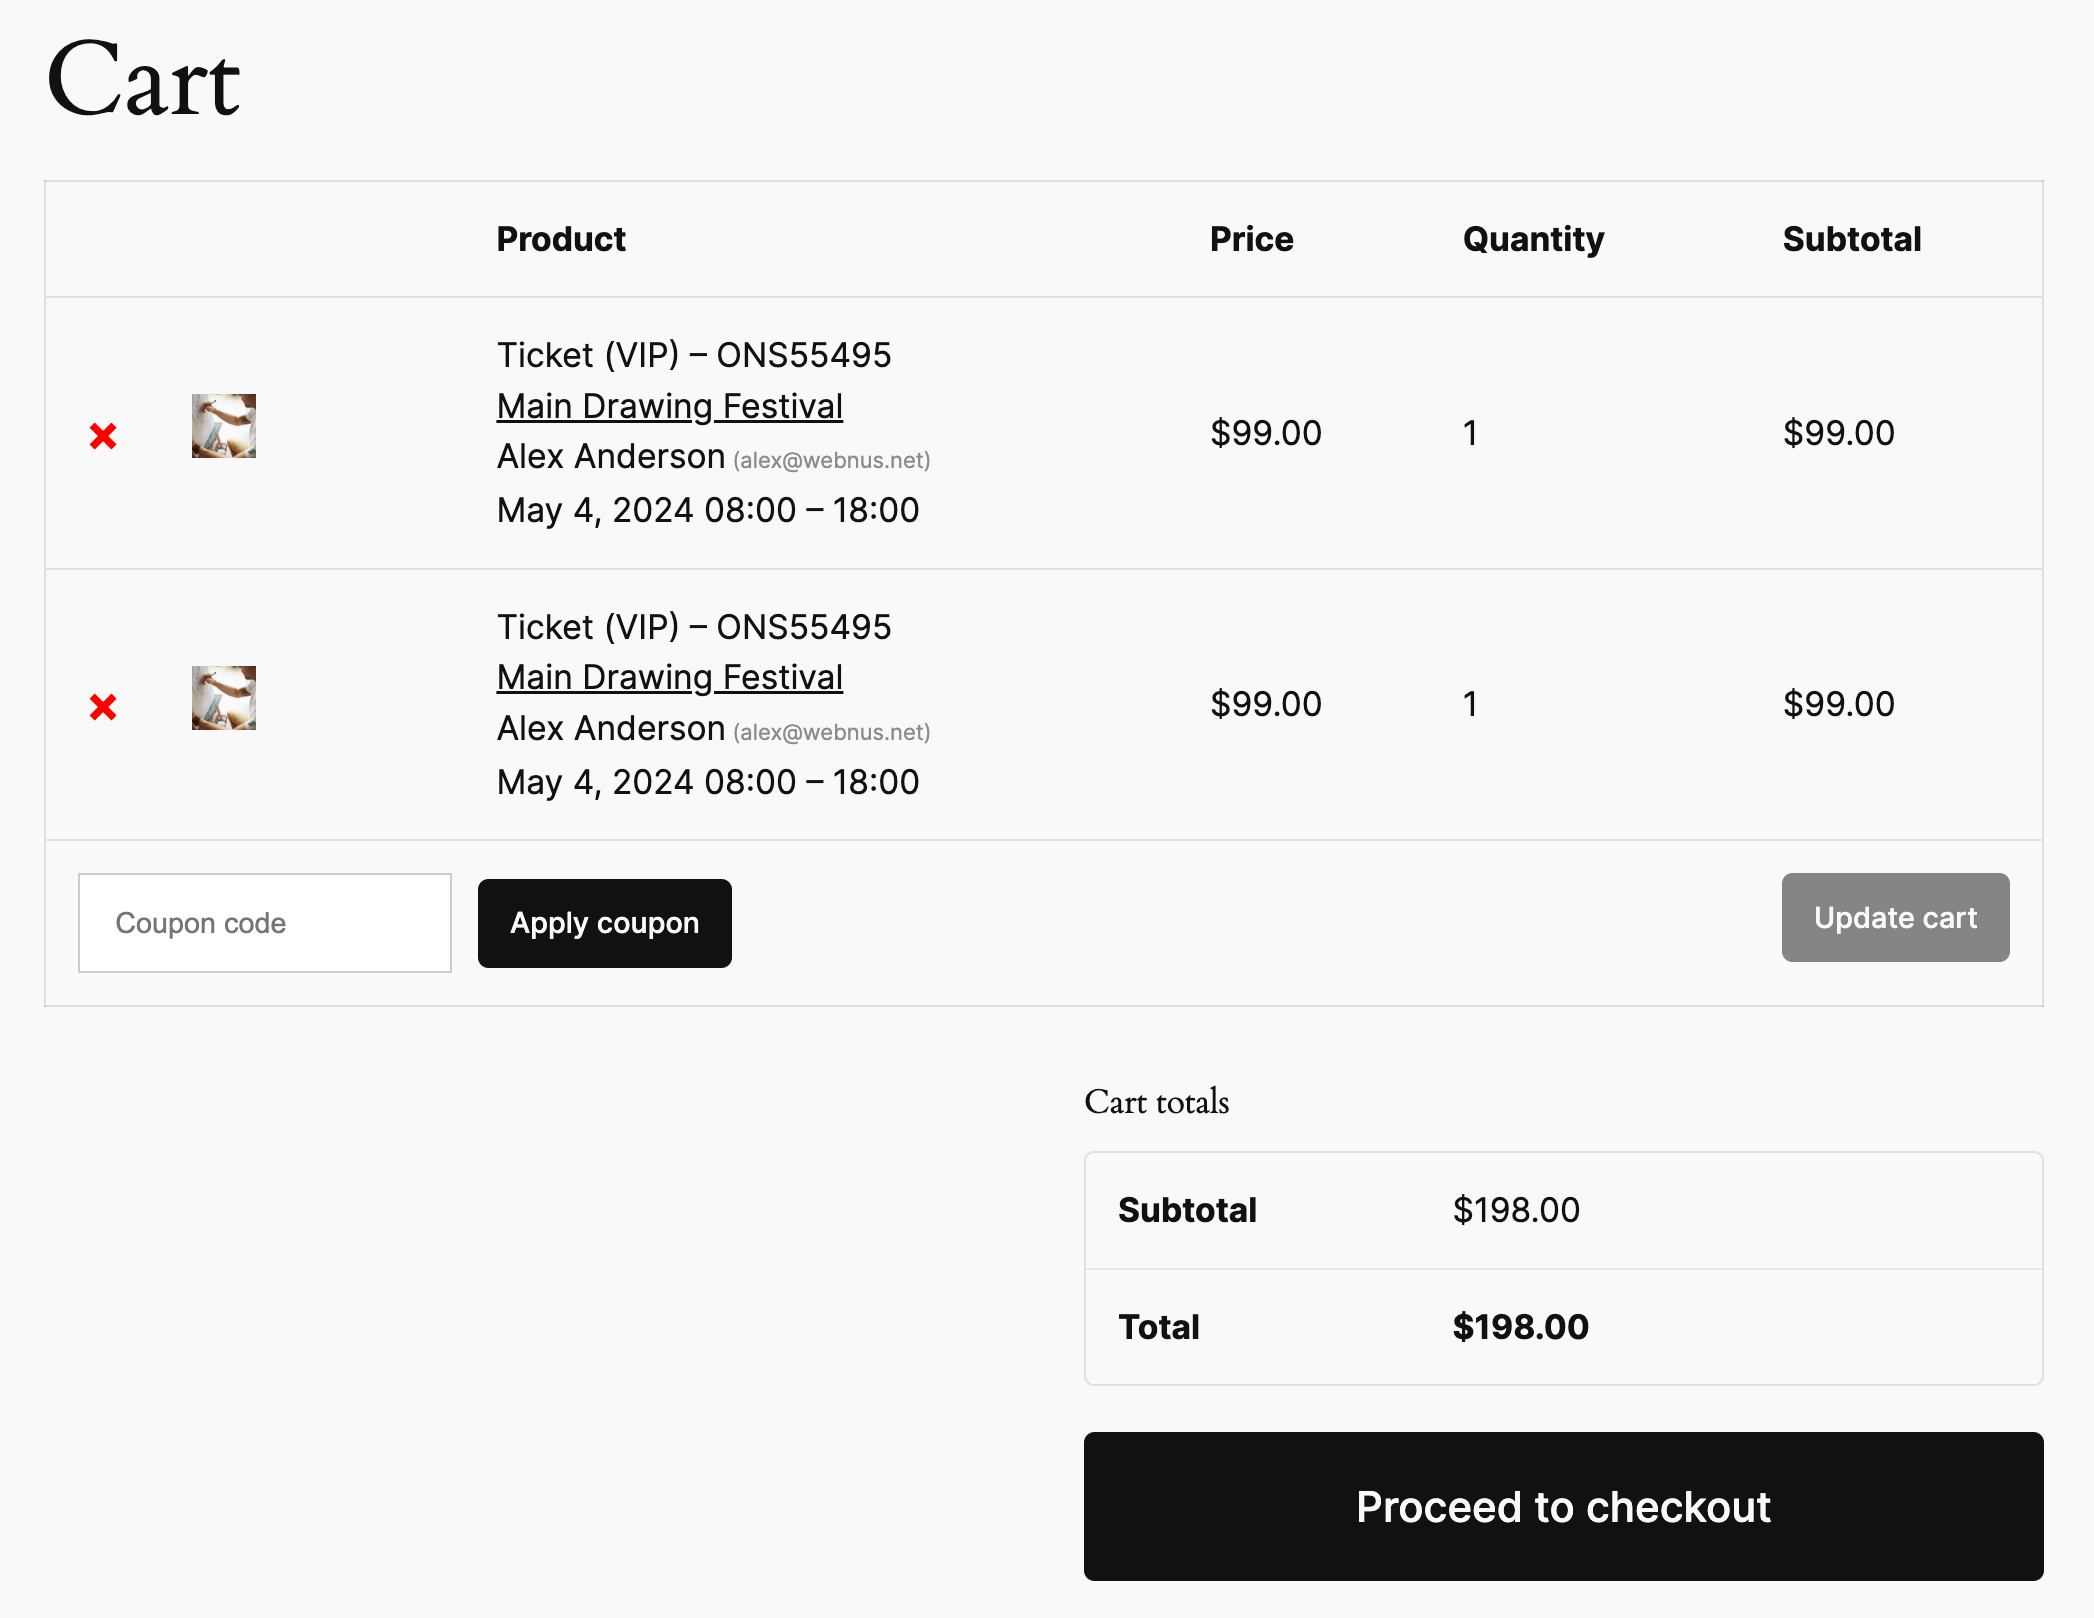Focus the Coupon code input field
The image size is (2094, 1618).
tap(265, 923)
